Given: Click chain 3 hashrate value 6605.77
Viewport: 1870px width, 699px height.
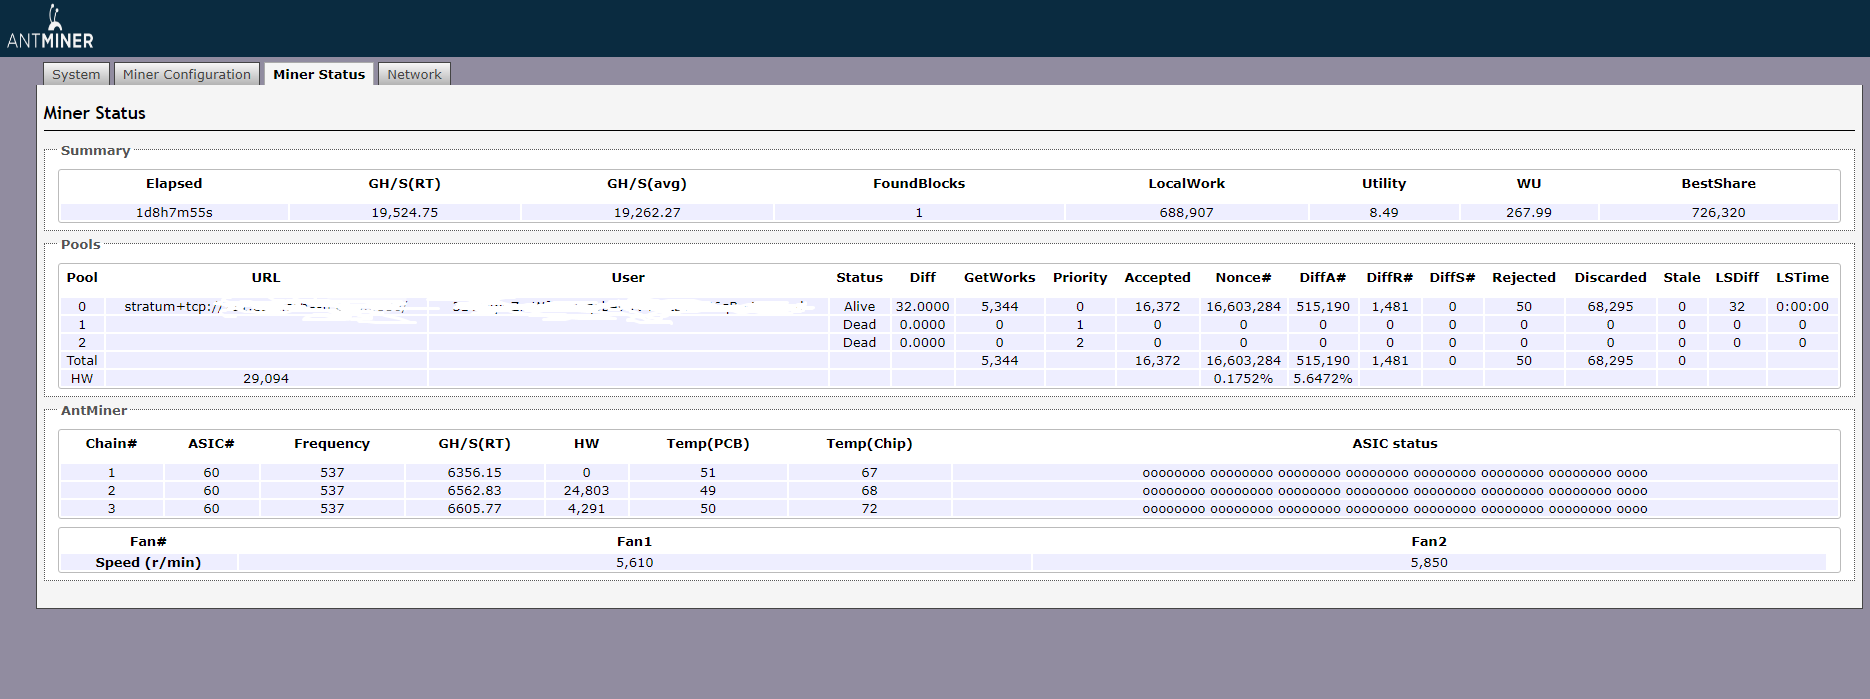Looking at the screenshot, I should pyautogui.click(x=475, y=509).
